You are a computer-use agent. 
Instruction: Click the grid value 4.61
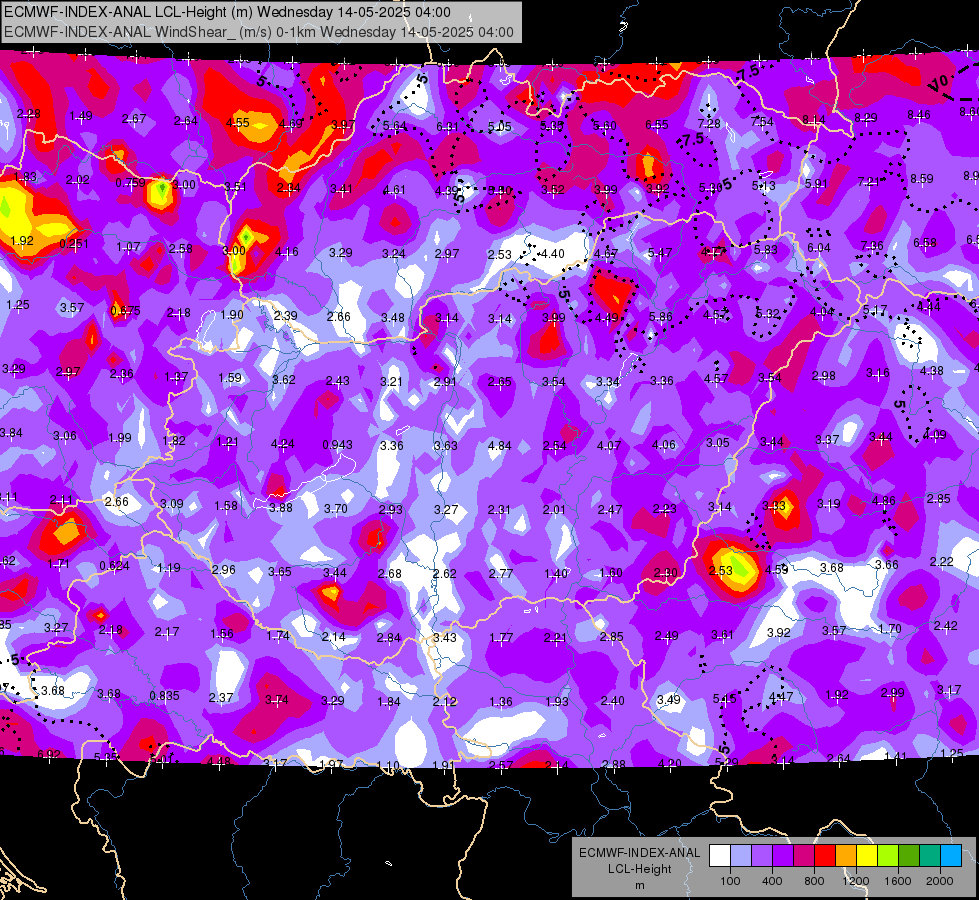point(394,189)
